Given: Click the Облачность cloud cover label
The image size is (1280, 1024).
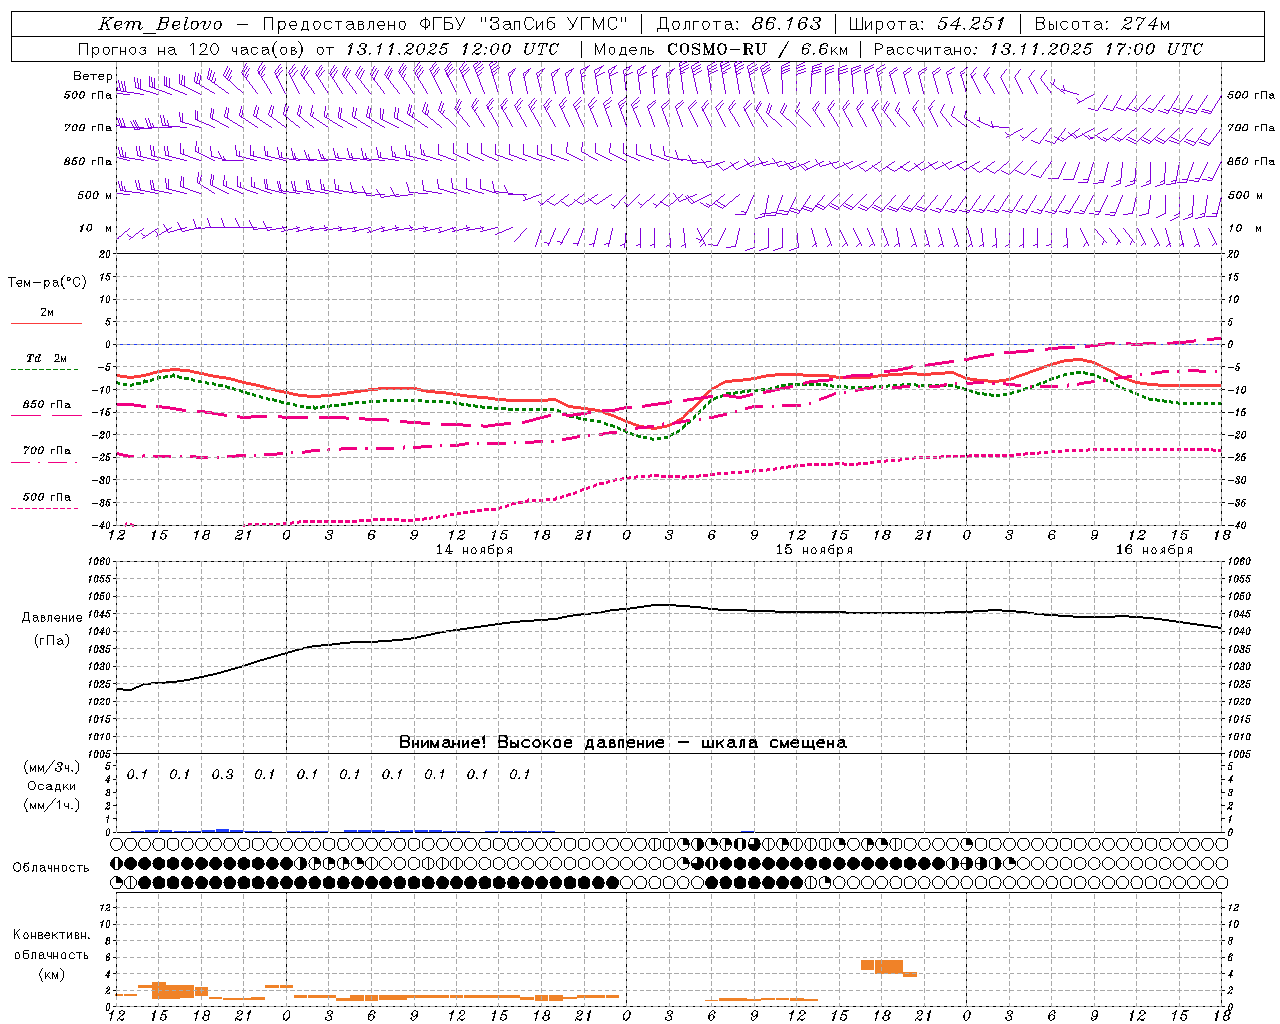Looking at the screenshot, I should click(51, 868).
